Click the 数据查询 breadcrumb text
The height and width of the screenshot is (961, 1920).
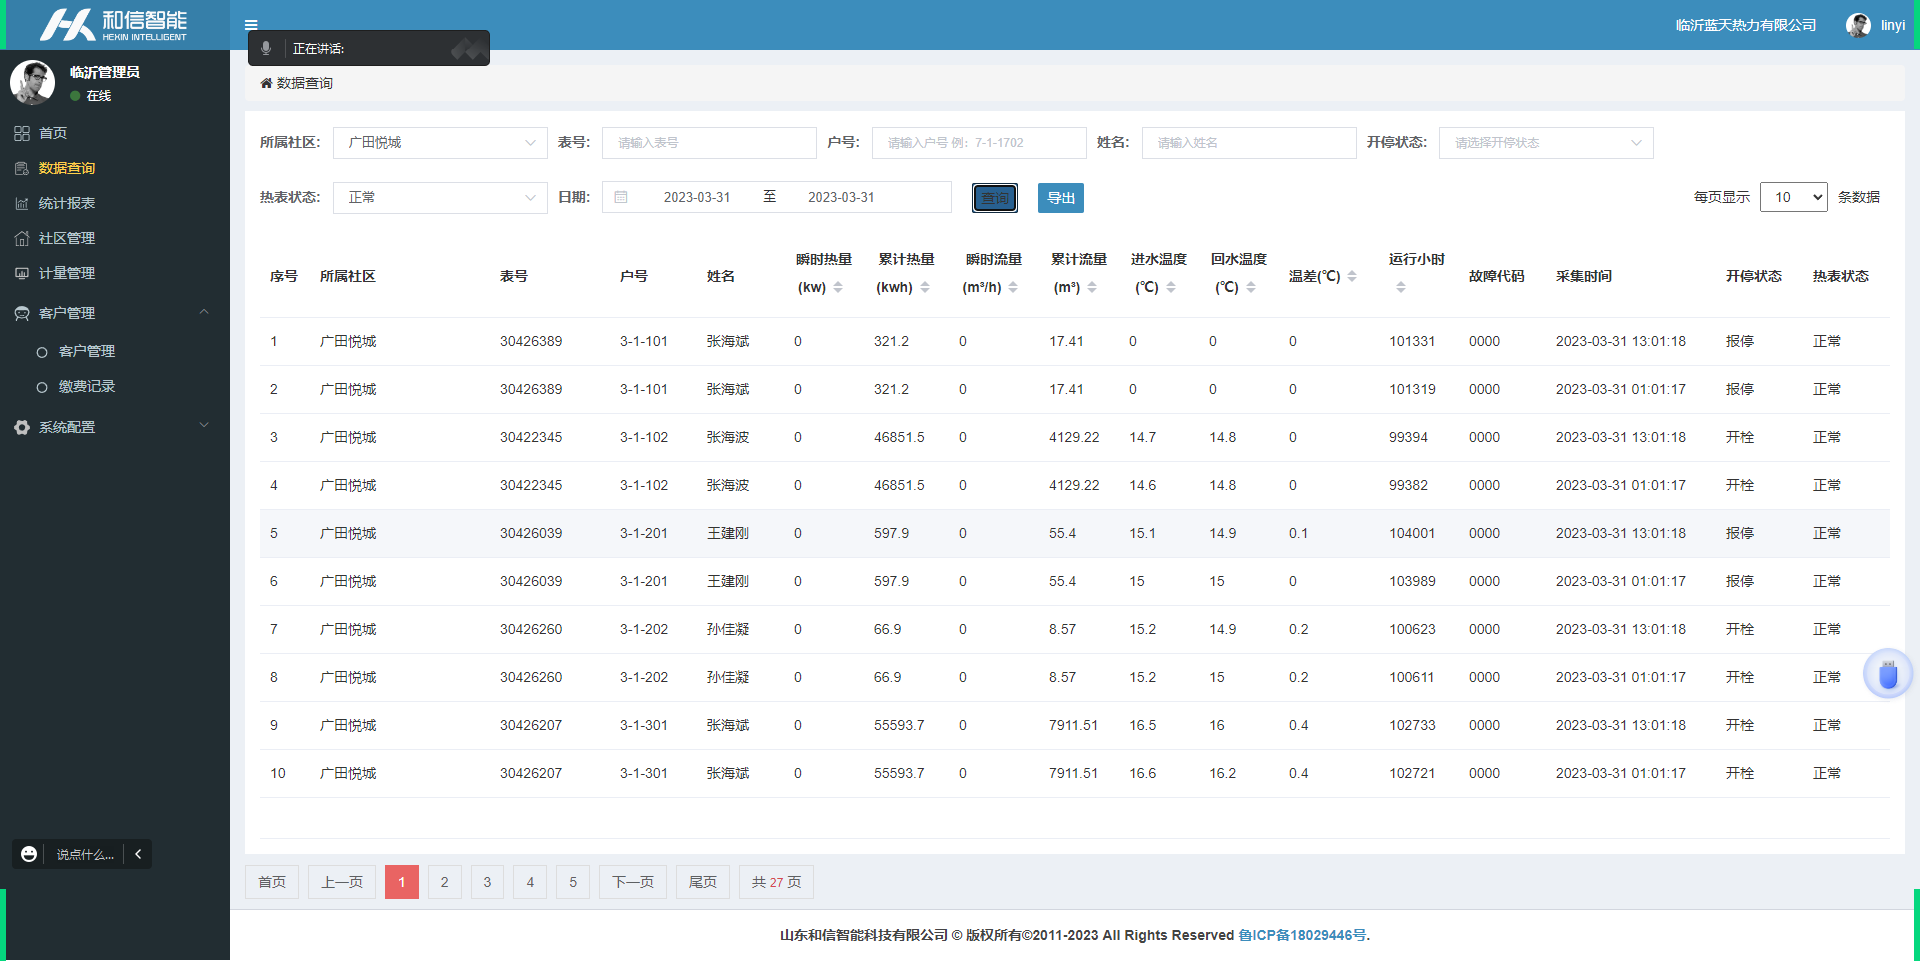coord(305,83)
